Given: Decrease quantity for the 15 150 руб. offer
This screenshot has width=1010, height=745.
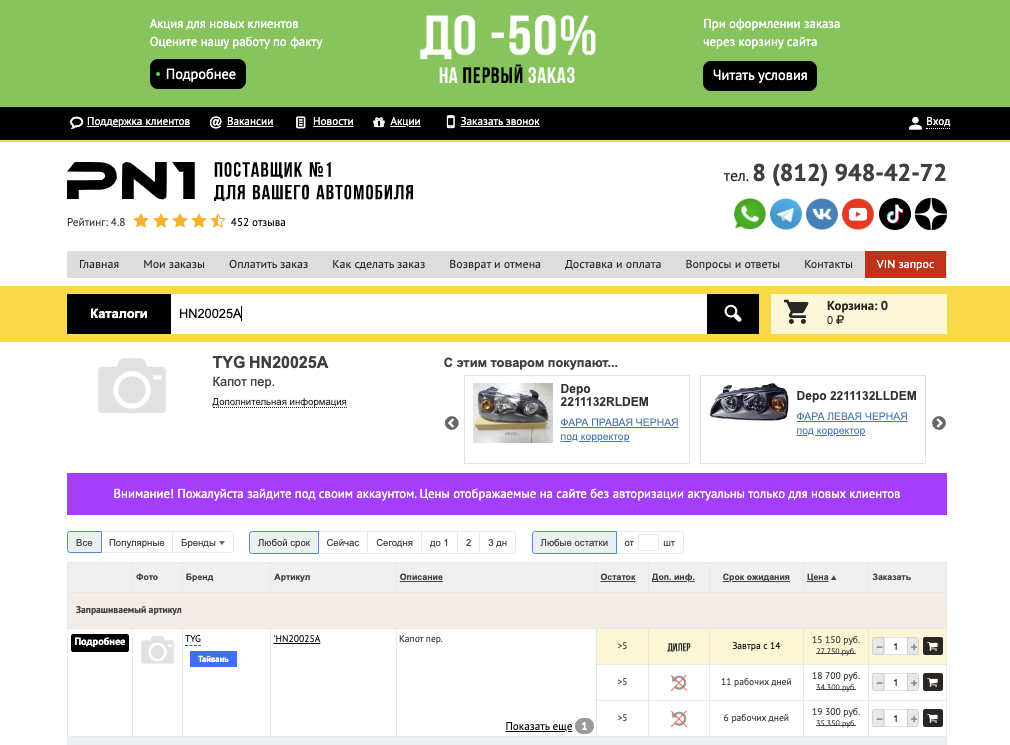Looking at the screenshot, I should (x=878, y=646).
